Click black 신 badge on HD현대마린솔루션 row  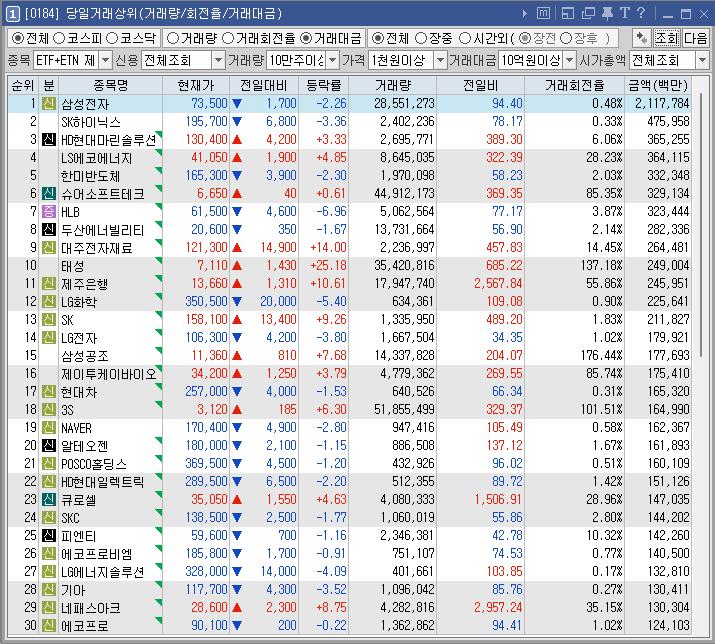pyautogui.click(x=49, y=139)
